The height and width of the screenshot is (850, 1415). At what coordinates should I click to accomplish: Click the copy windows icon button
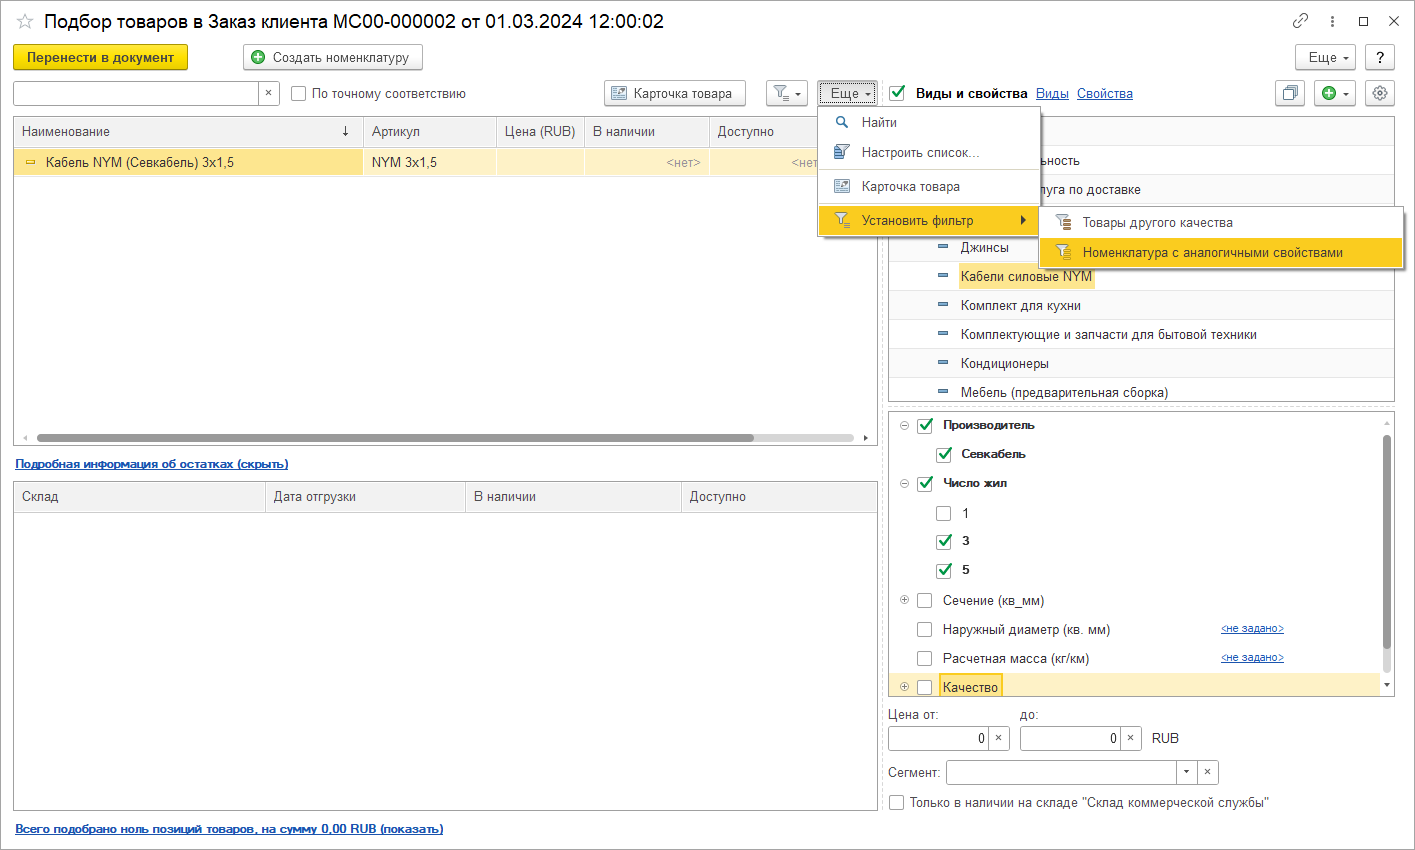[x=1290, y=93]
